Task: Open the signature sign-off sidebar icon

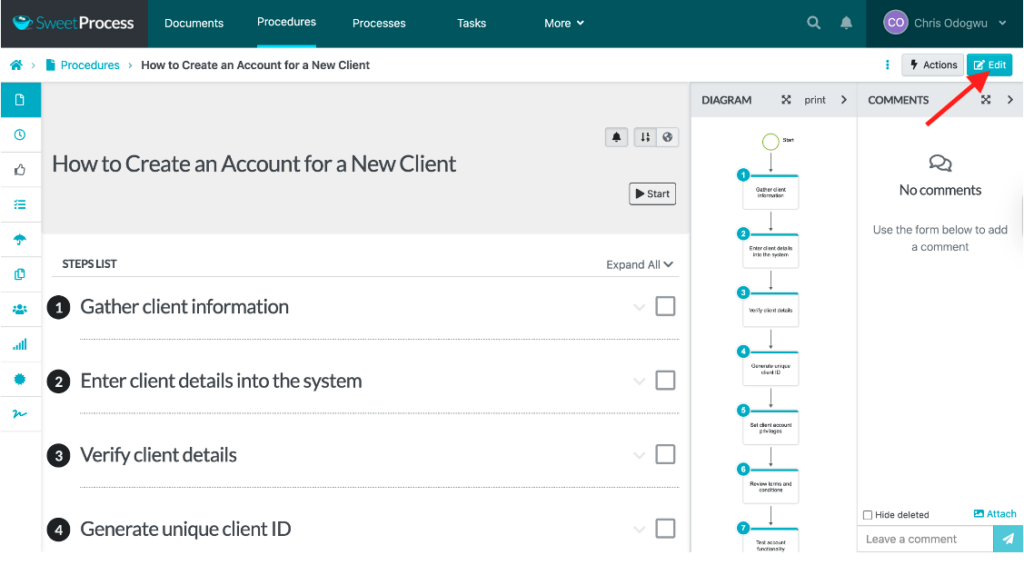Action: coord(20,414)
